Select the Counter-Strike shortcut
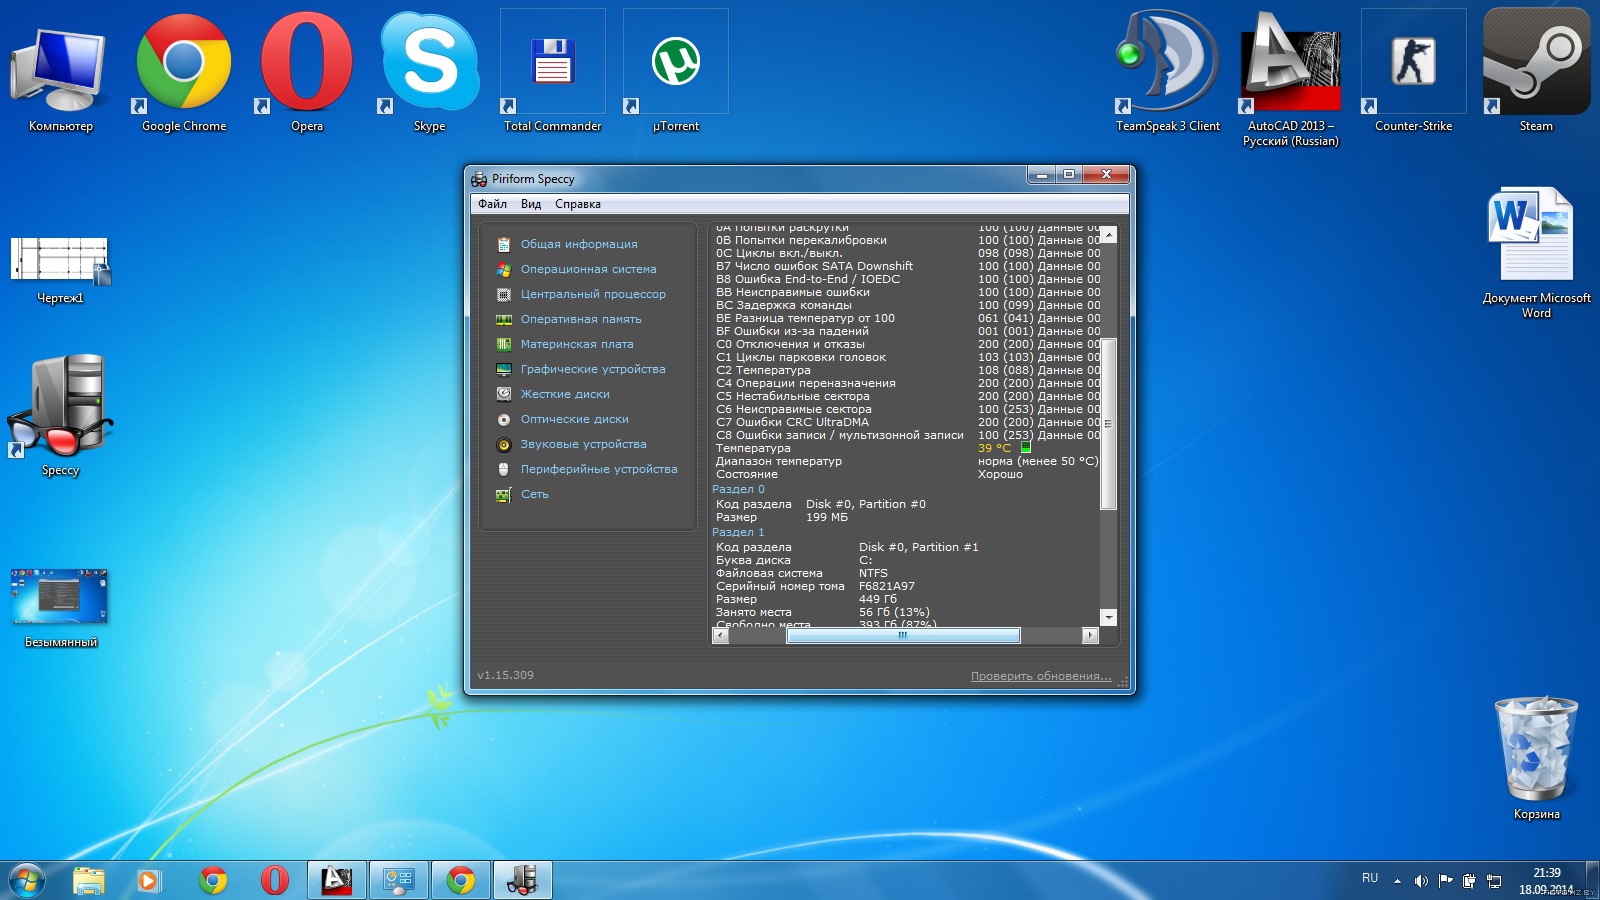This screenshot has width=1600, height=900. [1414, 72]
